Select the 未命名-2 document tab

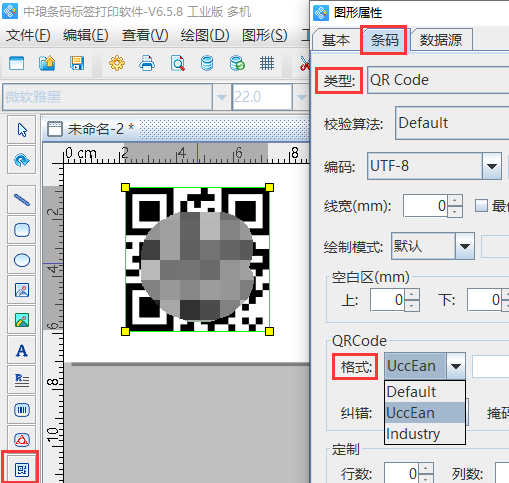click(91, 129)
